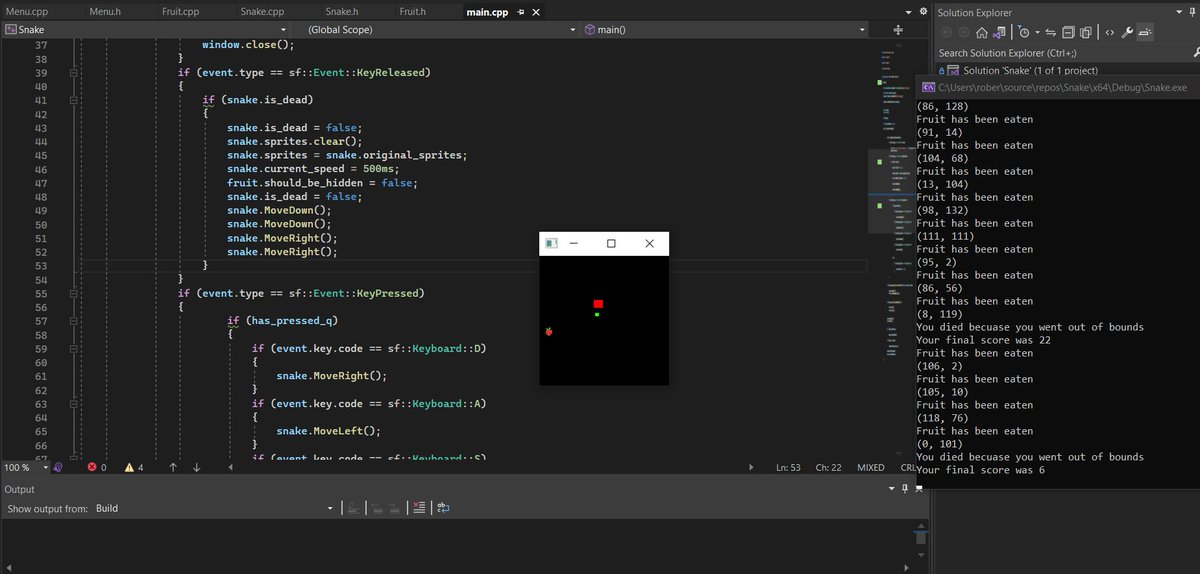The width and height of the screenshot is (1200, 574).
Task: Switch to the Fruit.cpp tab
Action: point(180,11)
